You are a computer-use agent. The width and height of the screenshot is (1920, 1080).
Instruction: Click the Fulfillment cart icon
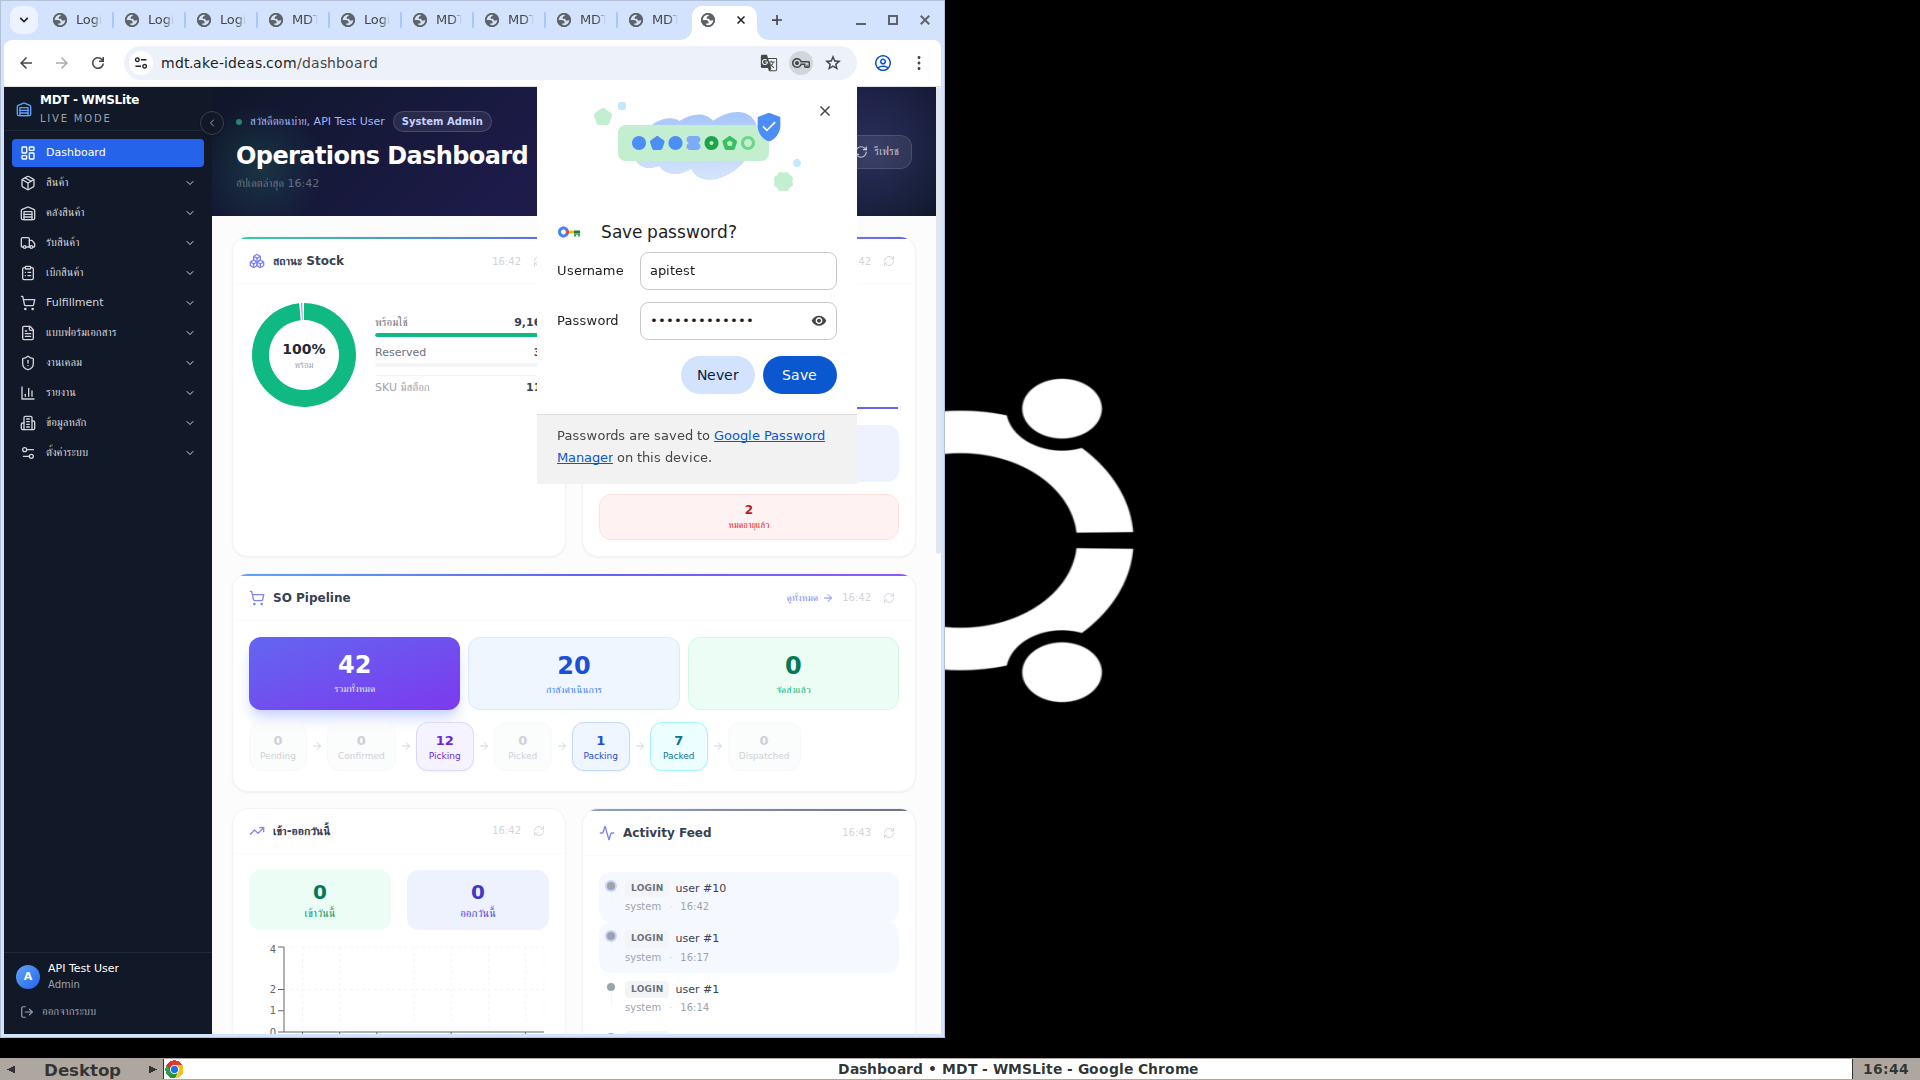28,303
